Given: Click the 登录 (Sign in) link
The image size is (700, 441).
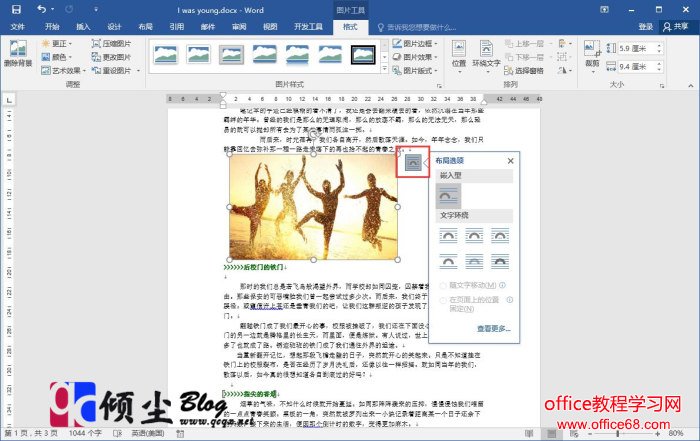Looking at the screenshot, I should click(x=646, y=27).
